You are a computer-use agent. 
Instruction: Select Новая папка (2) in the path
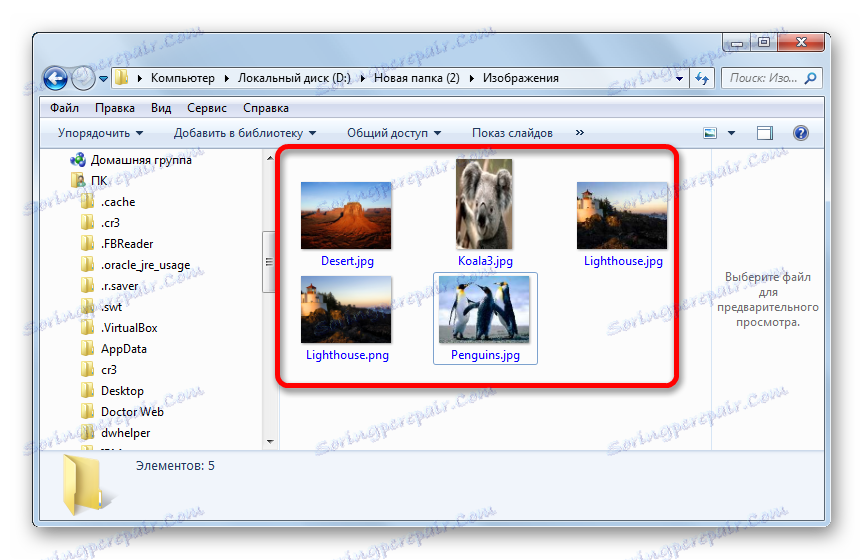[417, 78]
